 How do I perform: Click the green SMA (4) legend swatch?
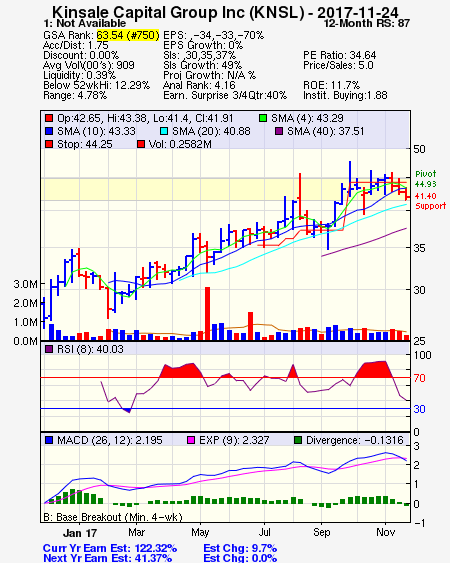(x=263, y=118)
